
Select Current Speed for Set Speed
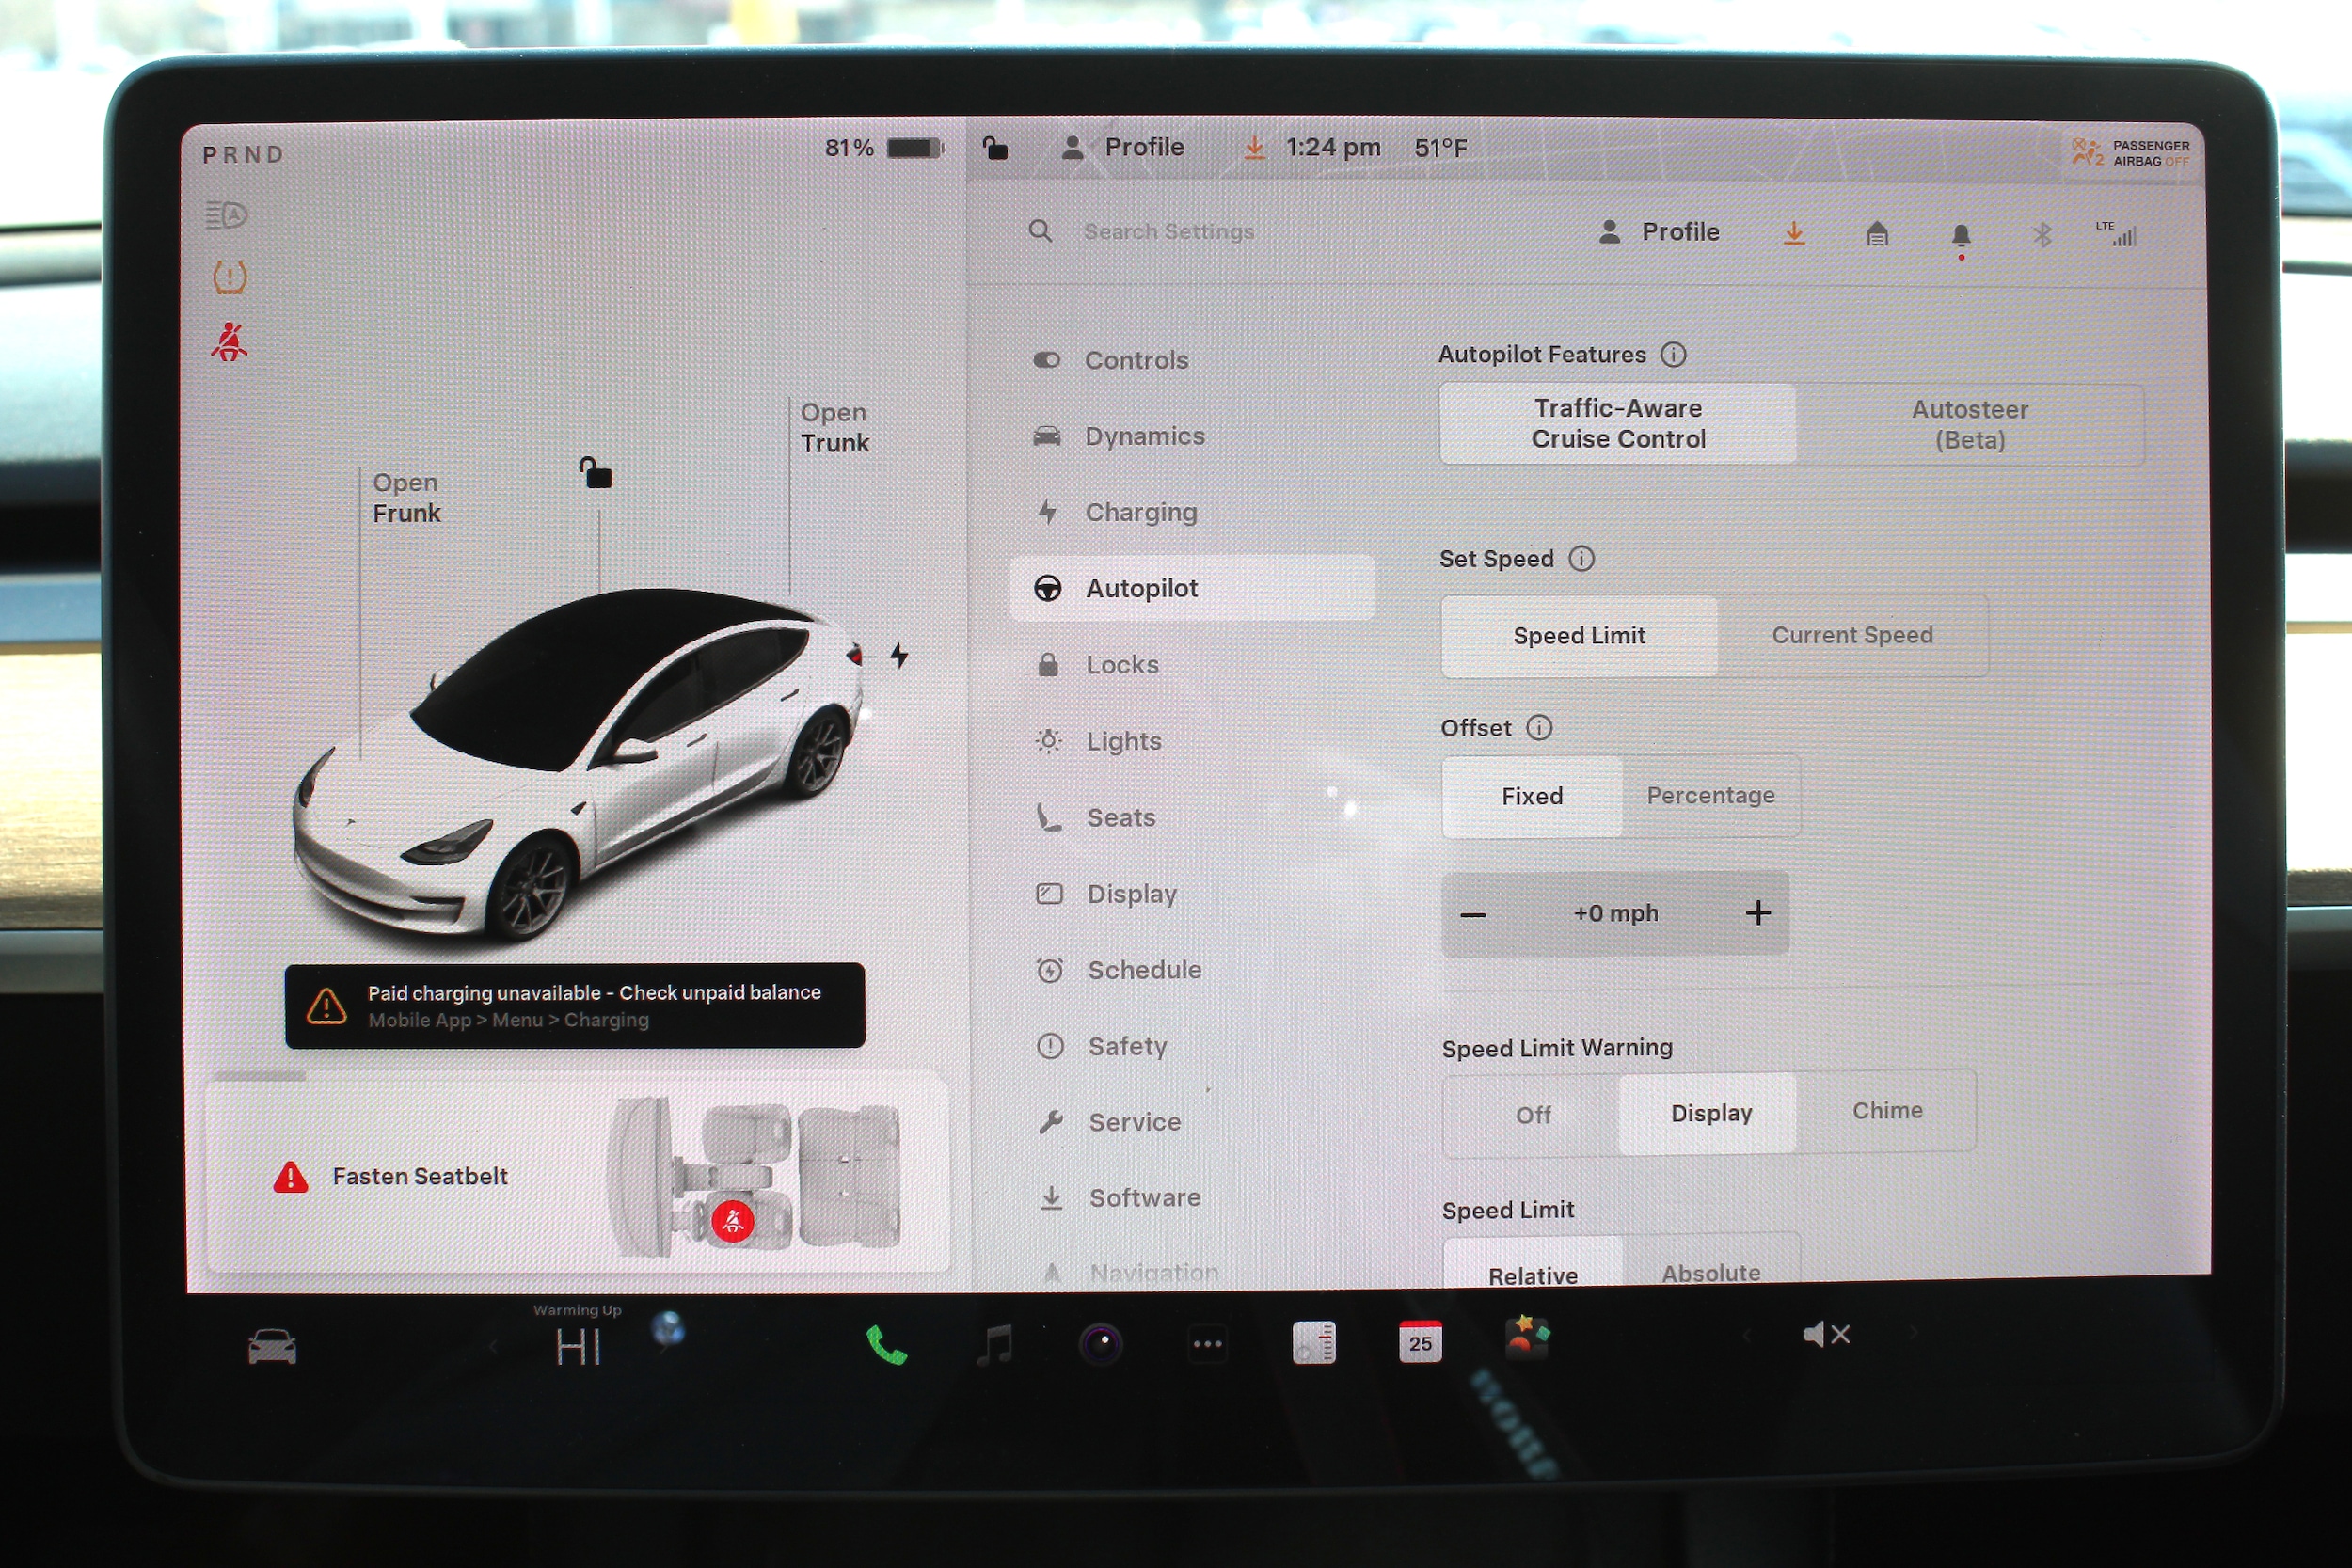point(1852,636)
